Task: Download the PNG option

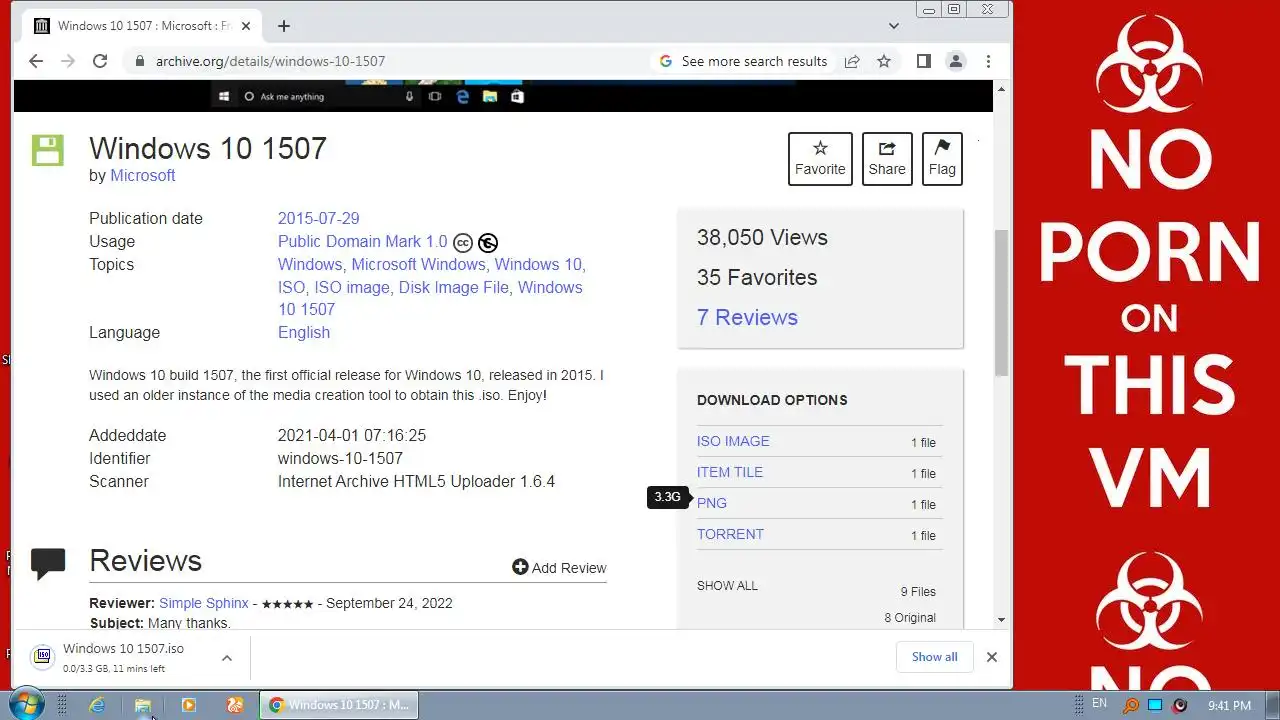Action: 712,503
